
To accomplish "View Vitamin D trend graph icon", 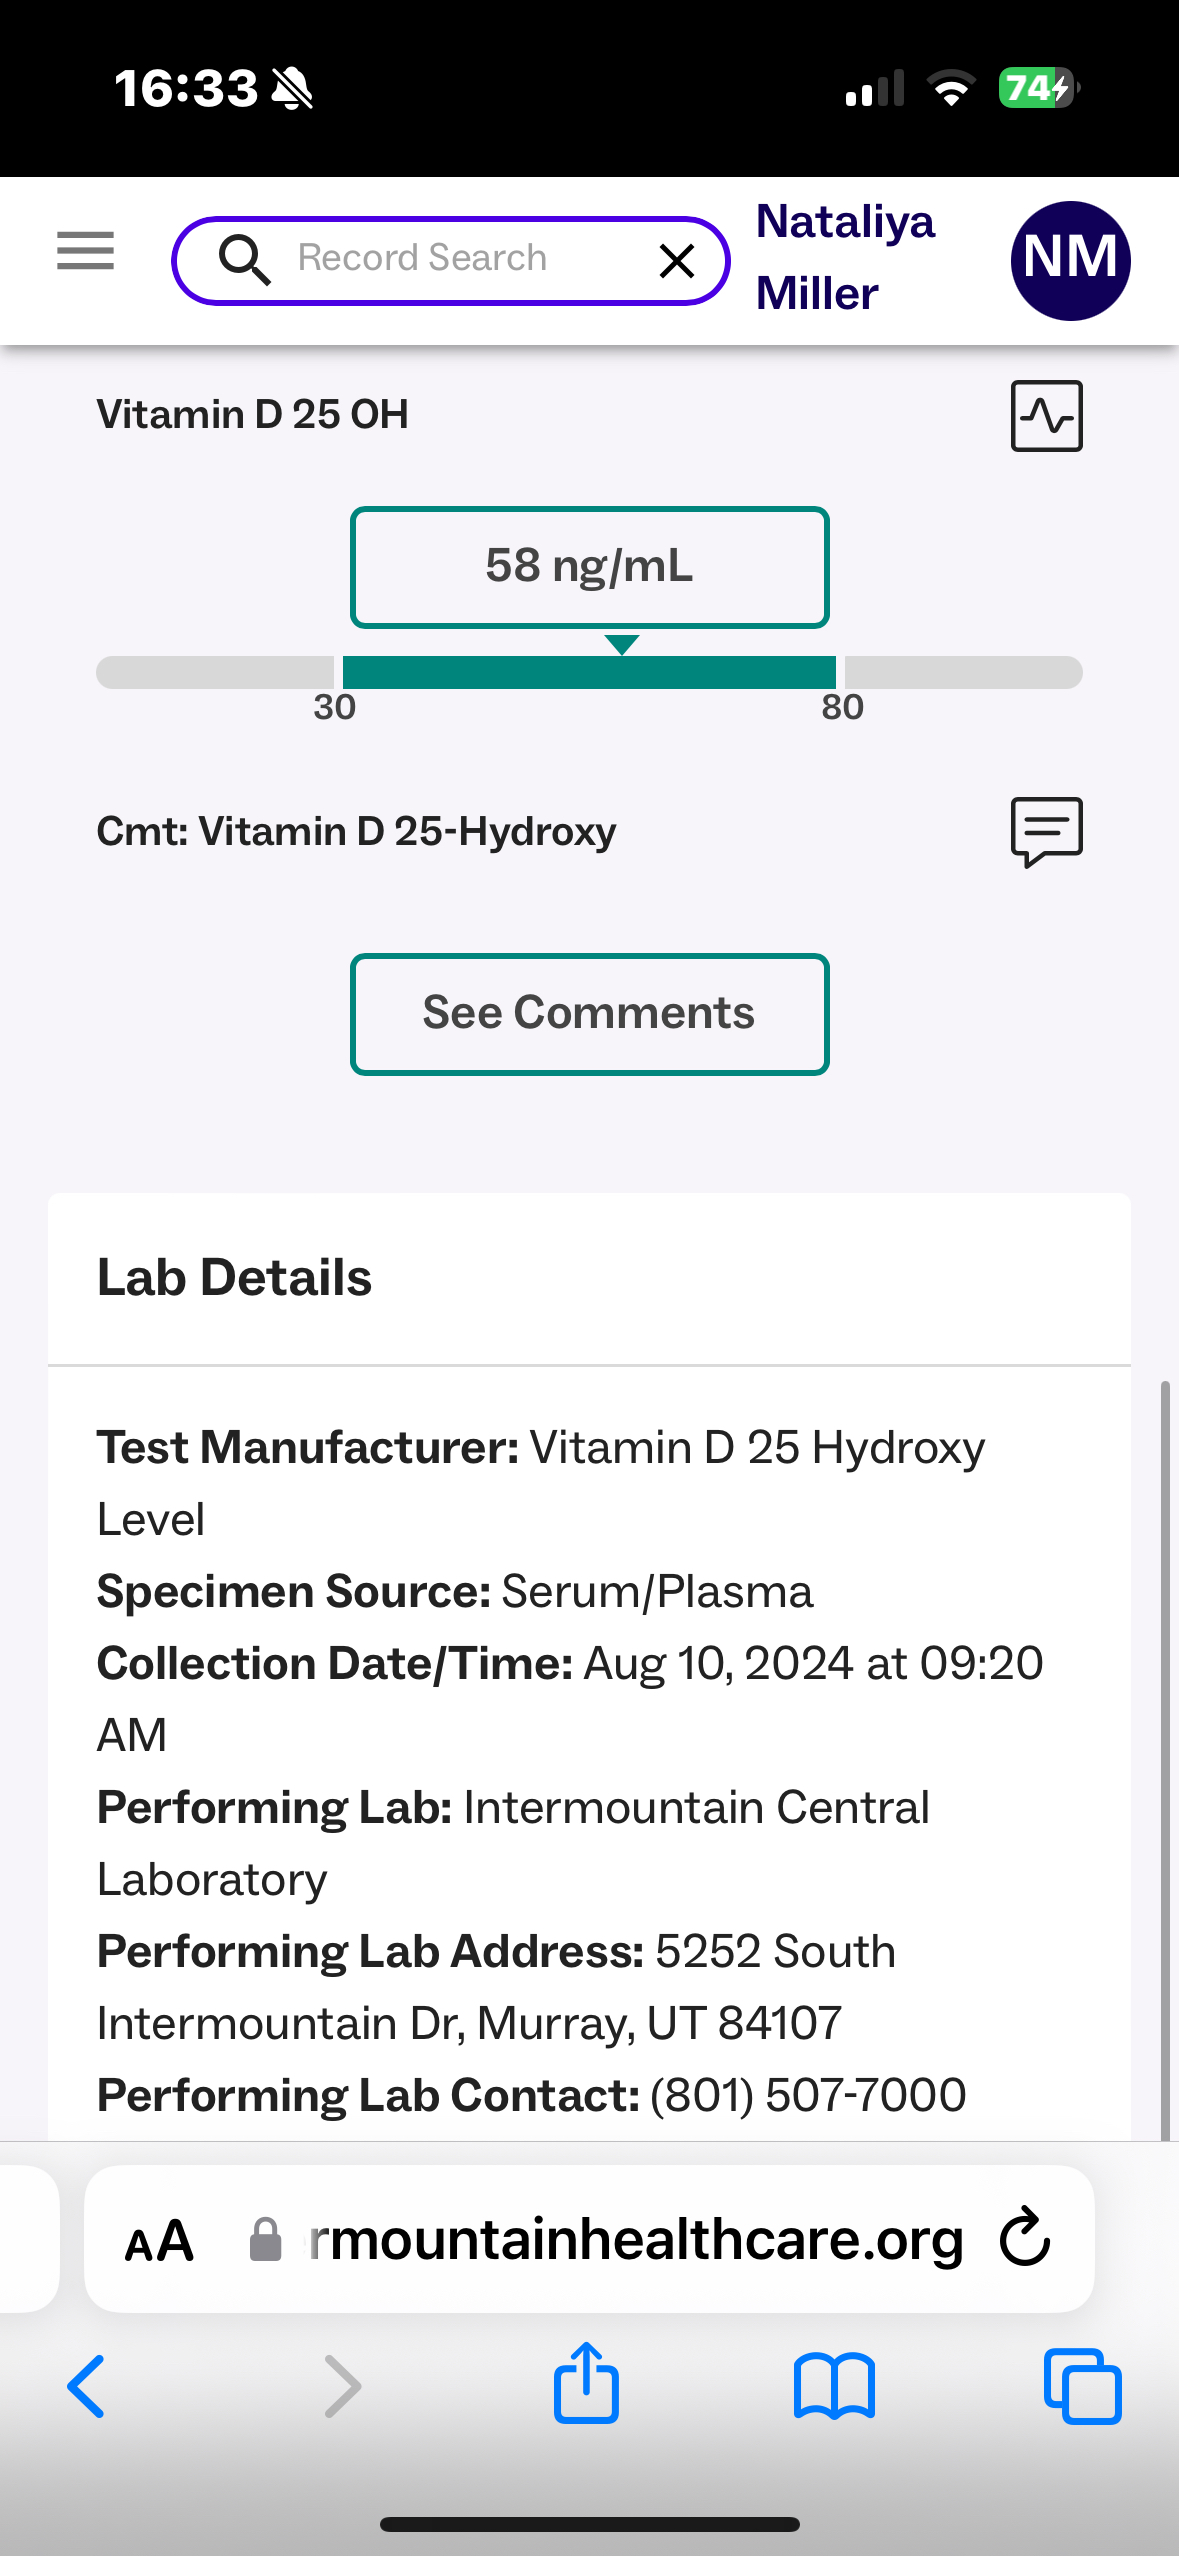I will click(1046, 416).
